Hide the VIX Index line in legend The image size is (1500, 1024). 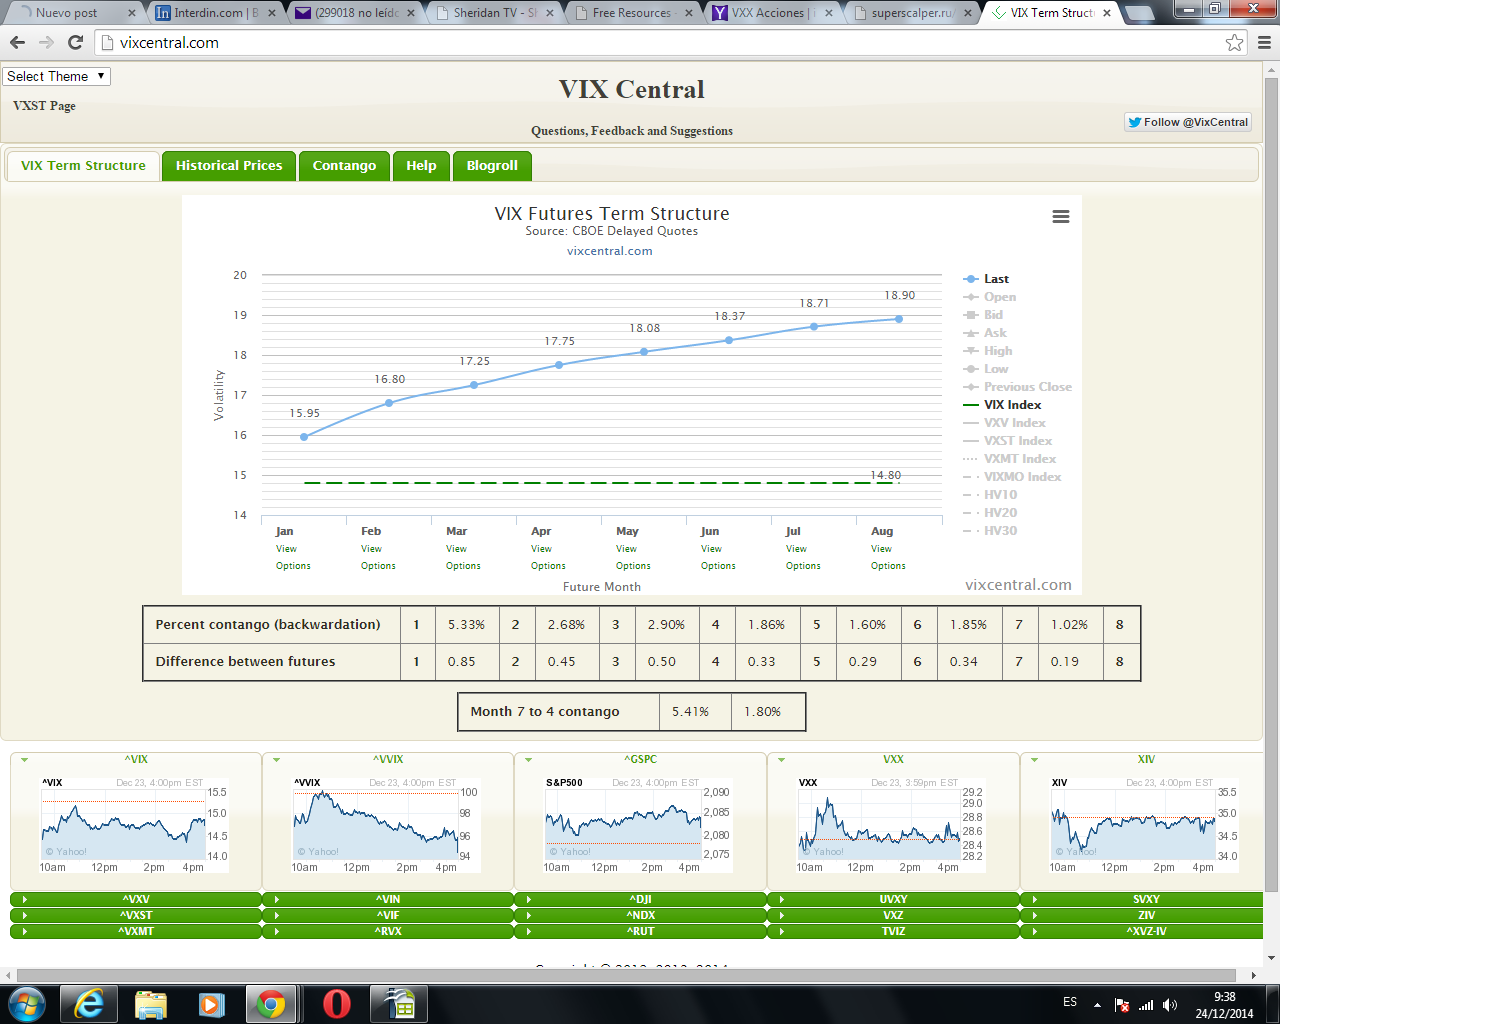tap(1002, 405)
